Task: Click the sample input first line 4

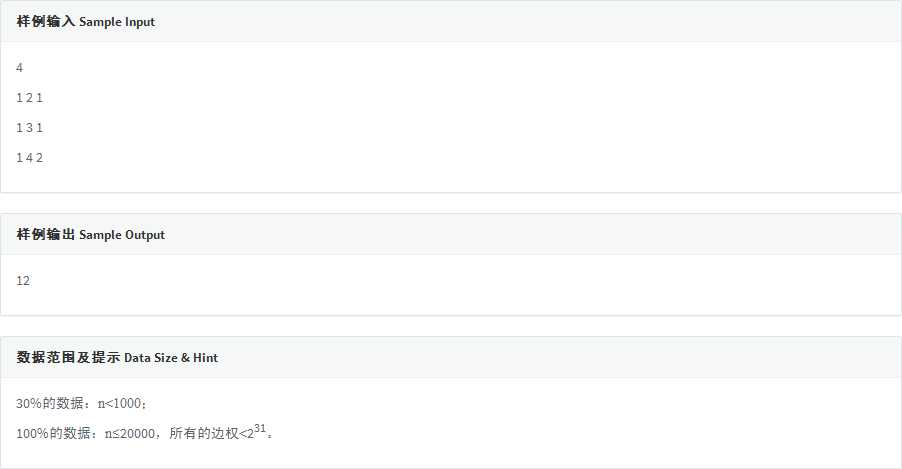Action: [20, 68]
